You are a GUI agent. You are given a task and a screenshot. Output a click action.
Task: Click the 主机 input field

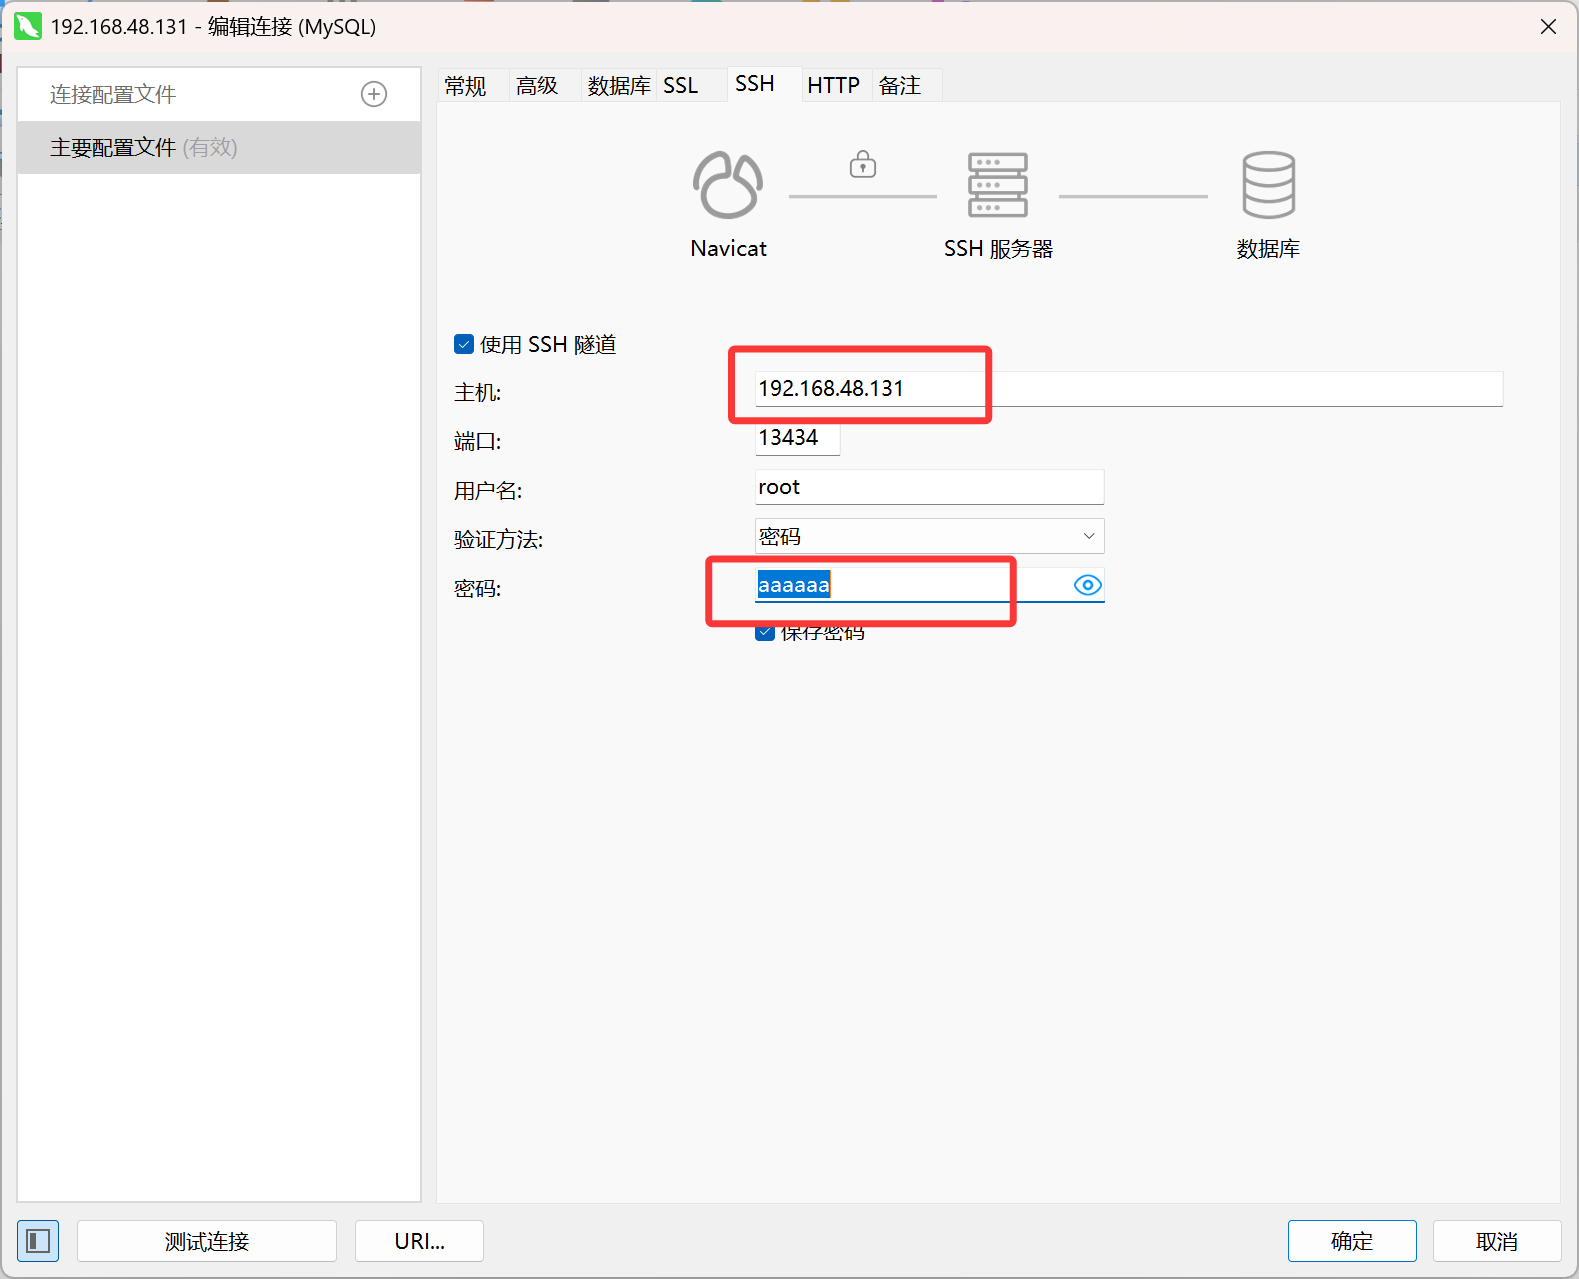coord(1129,388)
